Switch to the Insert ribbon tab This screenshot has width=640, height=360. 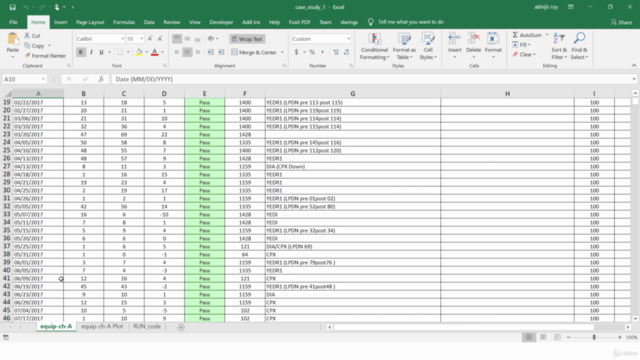(60, 22)
